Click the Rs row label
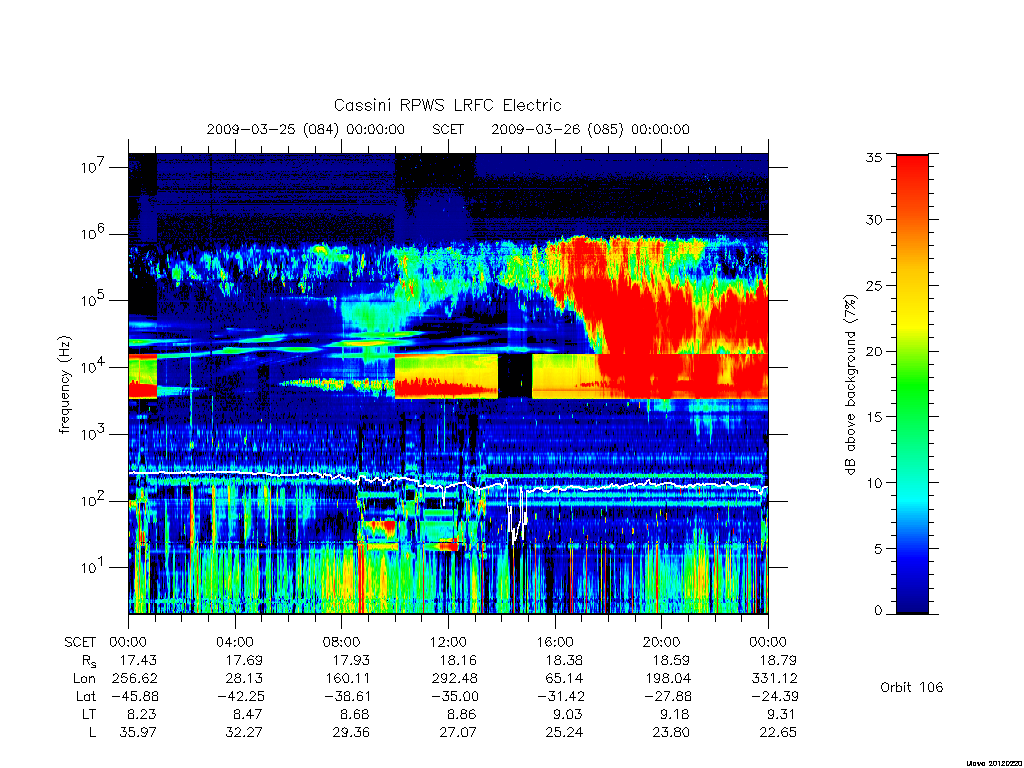 (x=87, y=662)
